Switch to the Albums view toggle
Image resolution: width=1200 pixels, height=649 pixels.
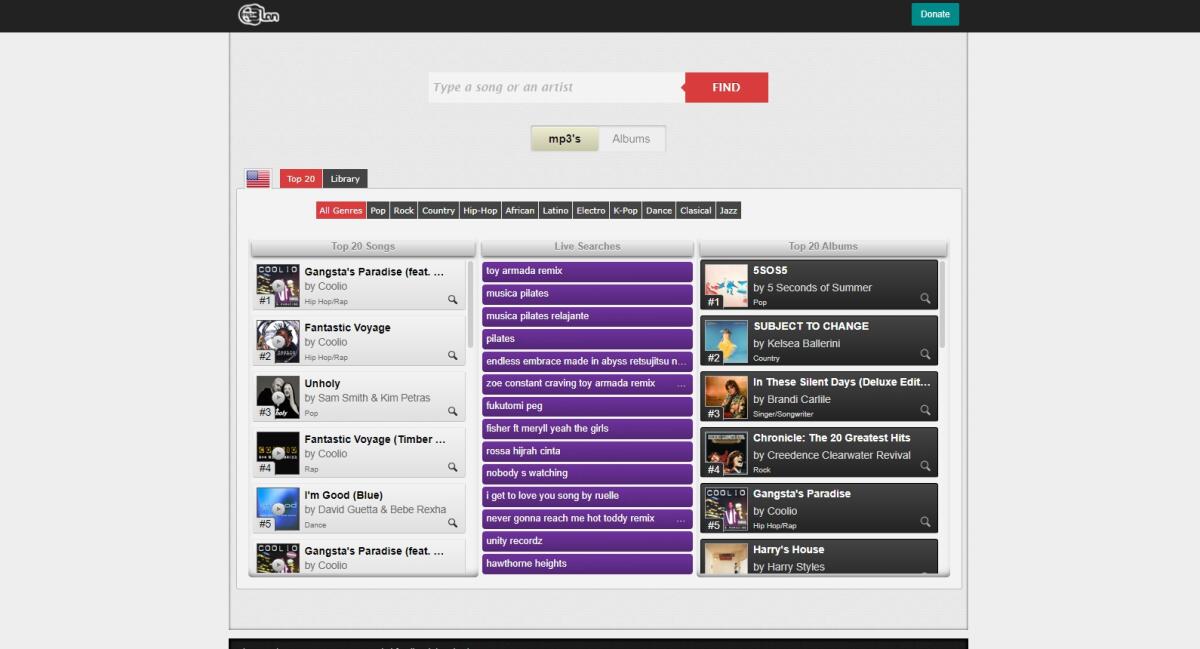(x=632, y=138)
